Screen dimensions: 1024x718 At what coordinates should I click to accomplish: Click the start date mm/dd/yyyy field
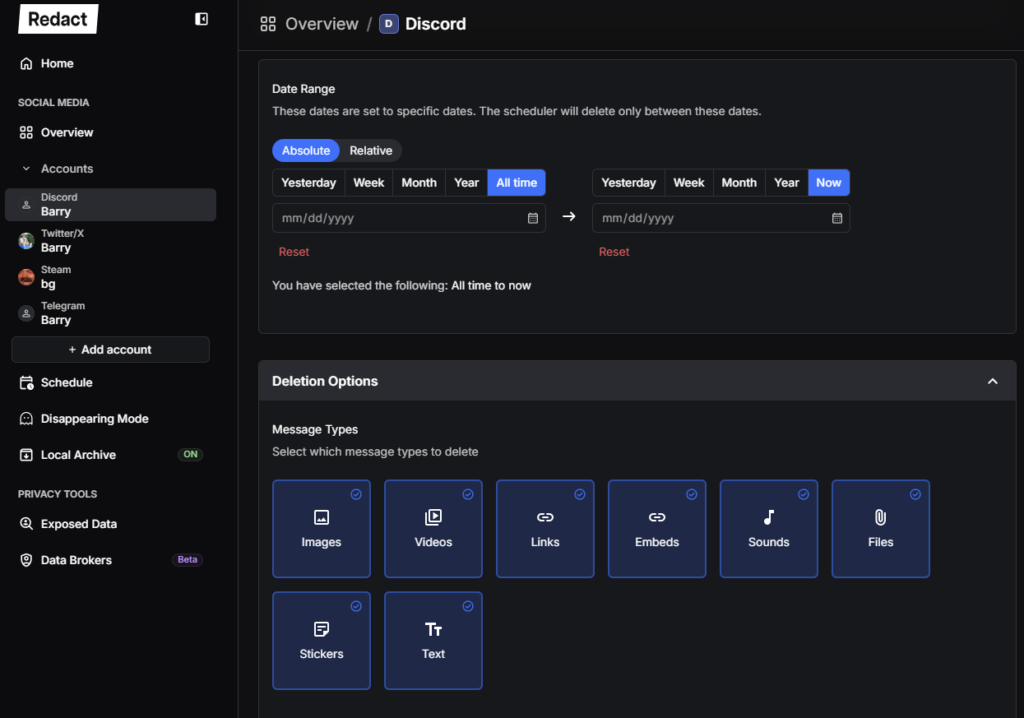[409, 218]
